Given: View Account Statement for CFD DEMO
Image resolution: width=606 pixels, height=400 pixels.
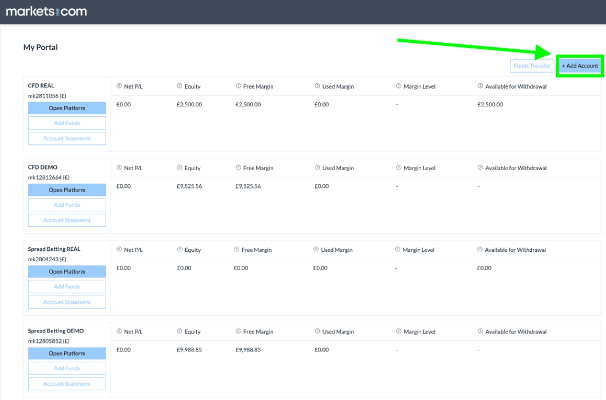Looking at the screenshot, I should tap(67, 220).
